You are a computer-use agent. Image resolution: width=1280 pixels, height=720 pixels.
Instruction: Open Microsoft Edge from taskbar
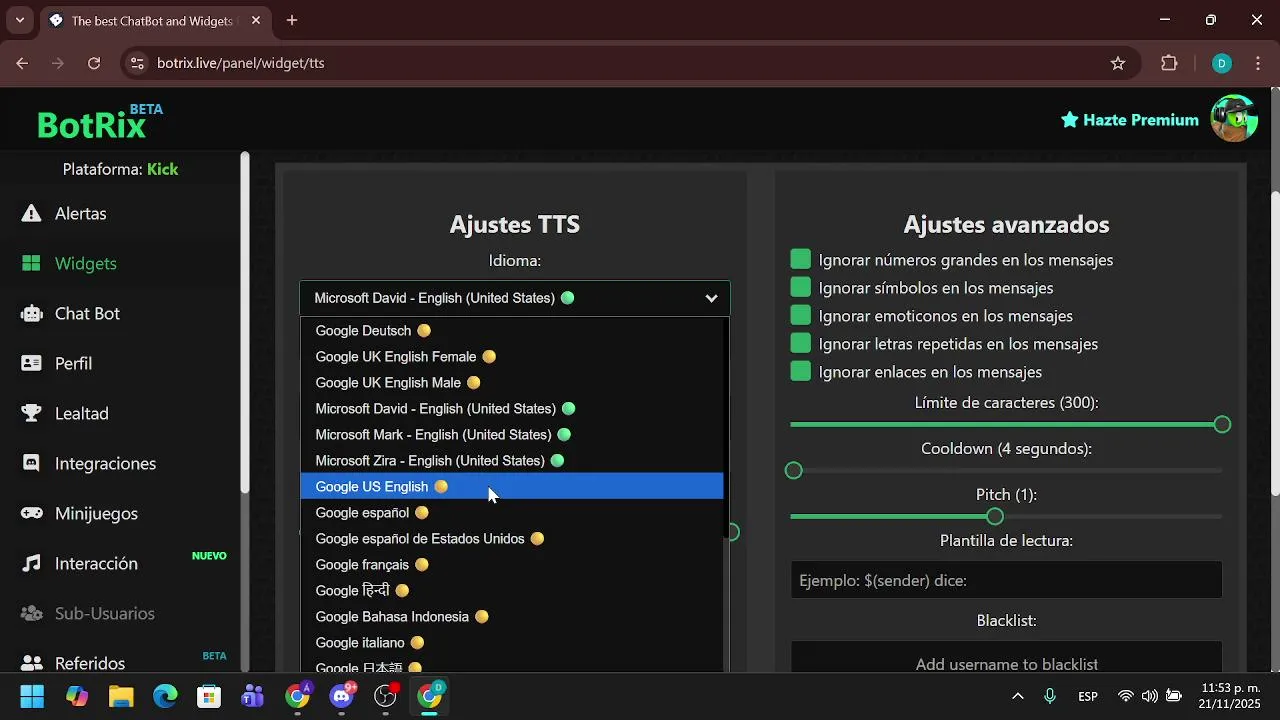click(x=165, y=696)
